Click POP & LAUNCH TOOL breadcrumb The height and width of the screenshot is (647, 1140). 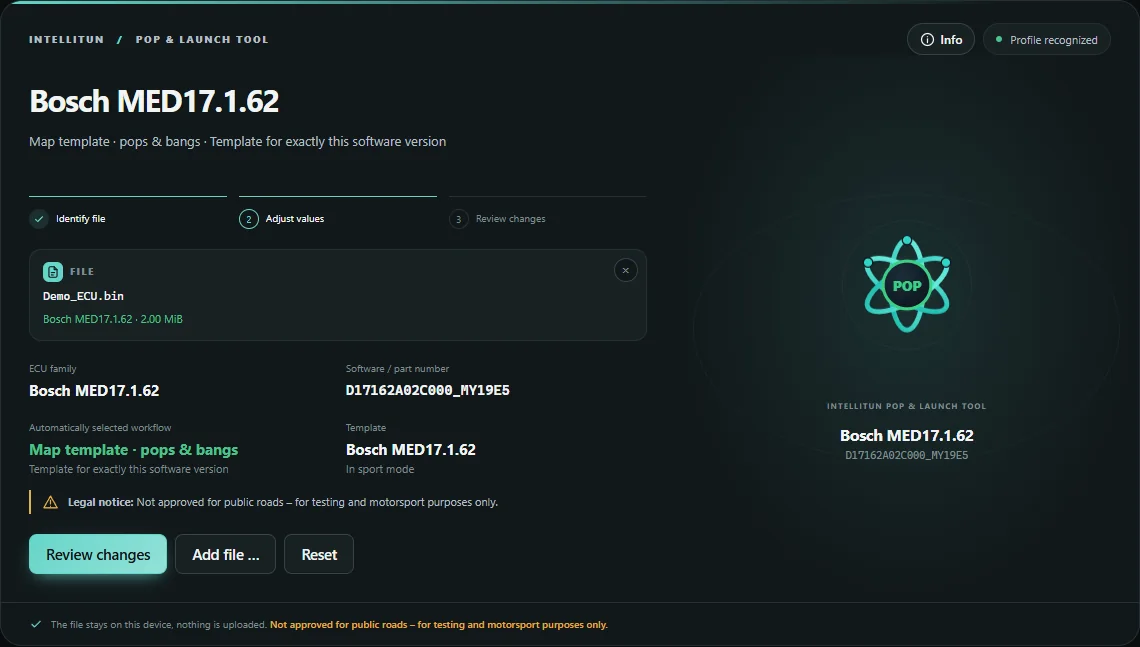pos(202,40)
